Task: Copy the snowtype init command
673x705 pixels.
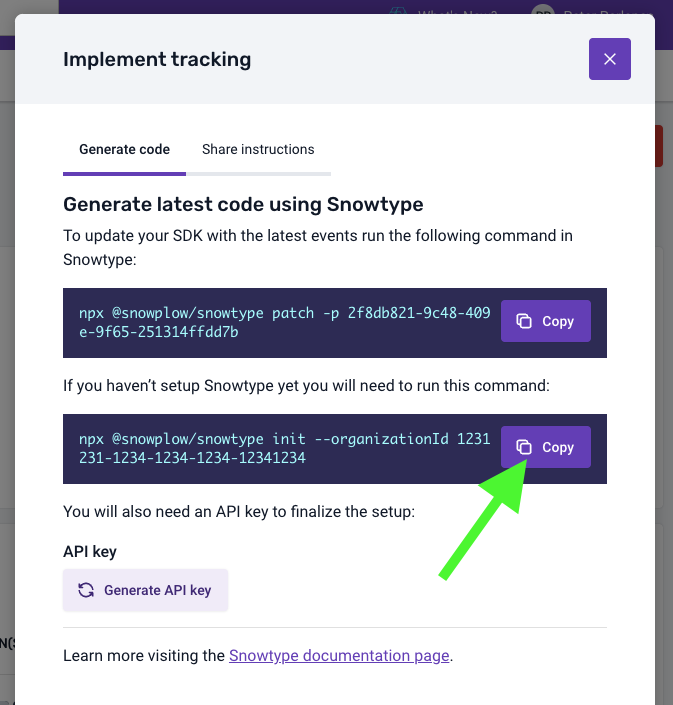Action: [x=546, y=447]
